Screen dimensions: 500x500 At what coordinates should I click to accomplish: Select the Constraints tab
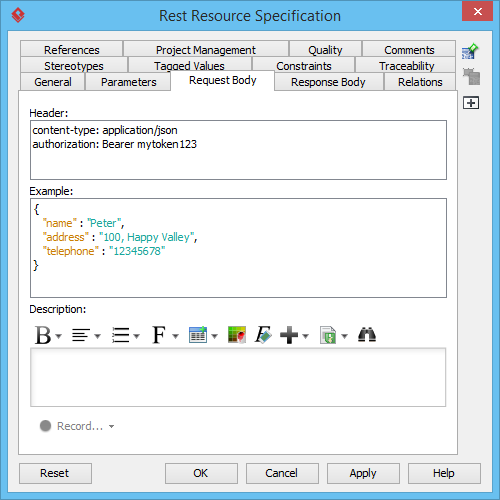tap(304, 65)
